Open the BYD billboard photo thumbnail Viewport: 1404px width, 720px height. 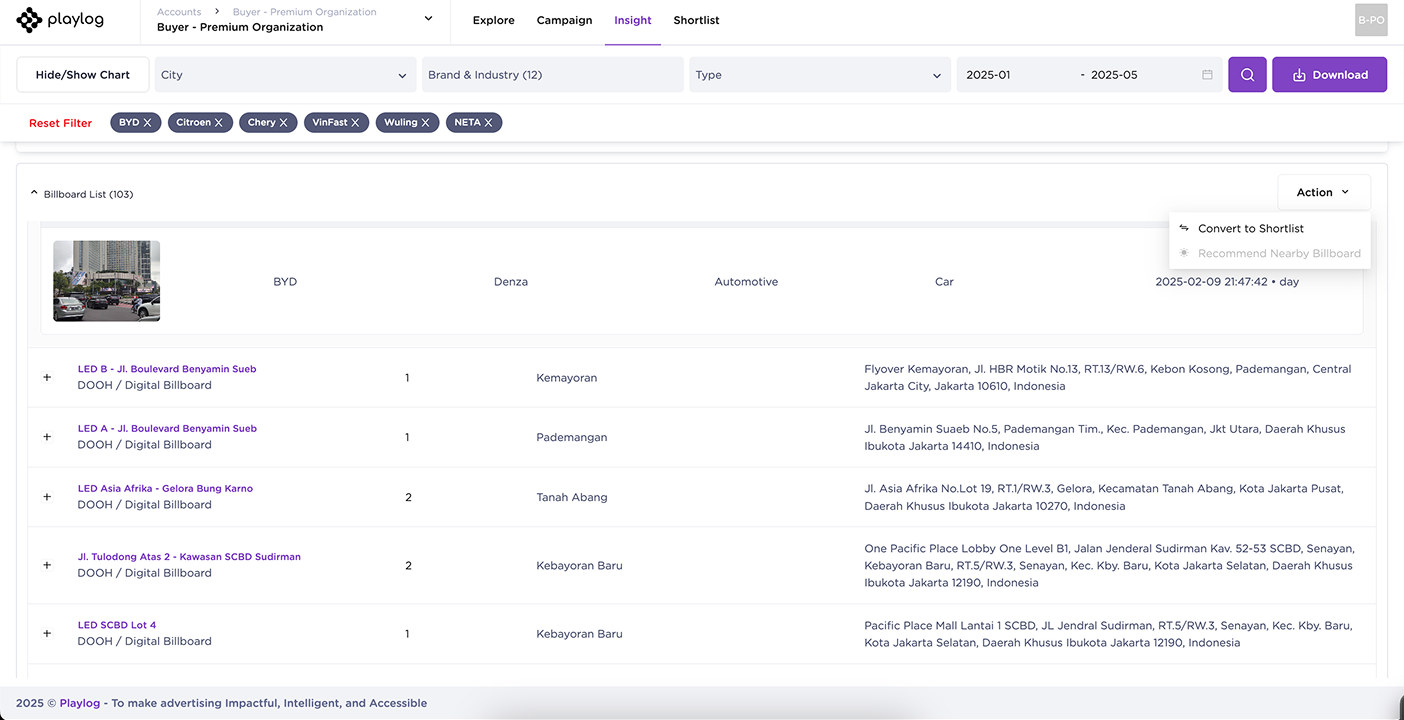click(107, 281)
